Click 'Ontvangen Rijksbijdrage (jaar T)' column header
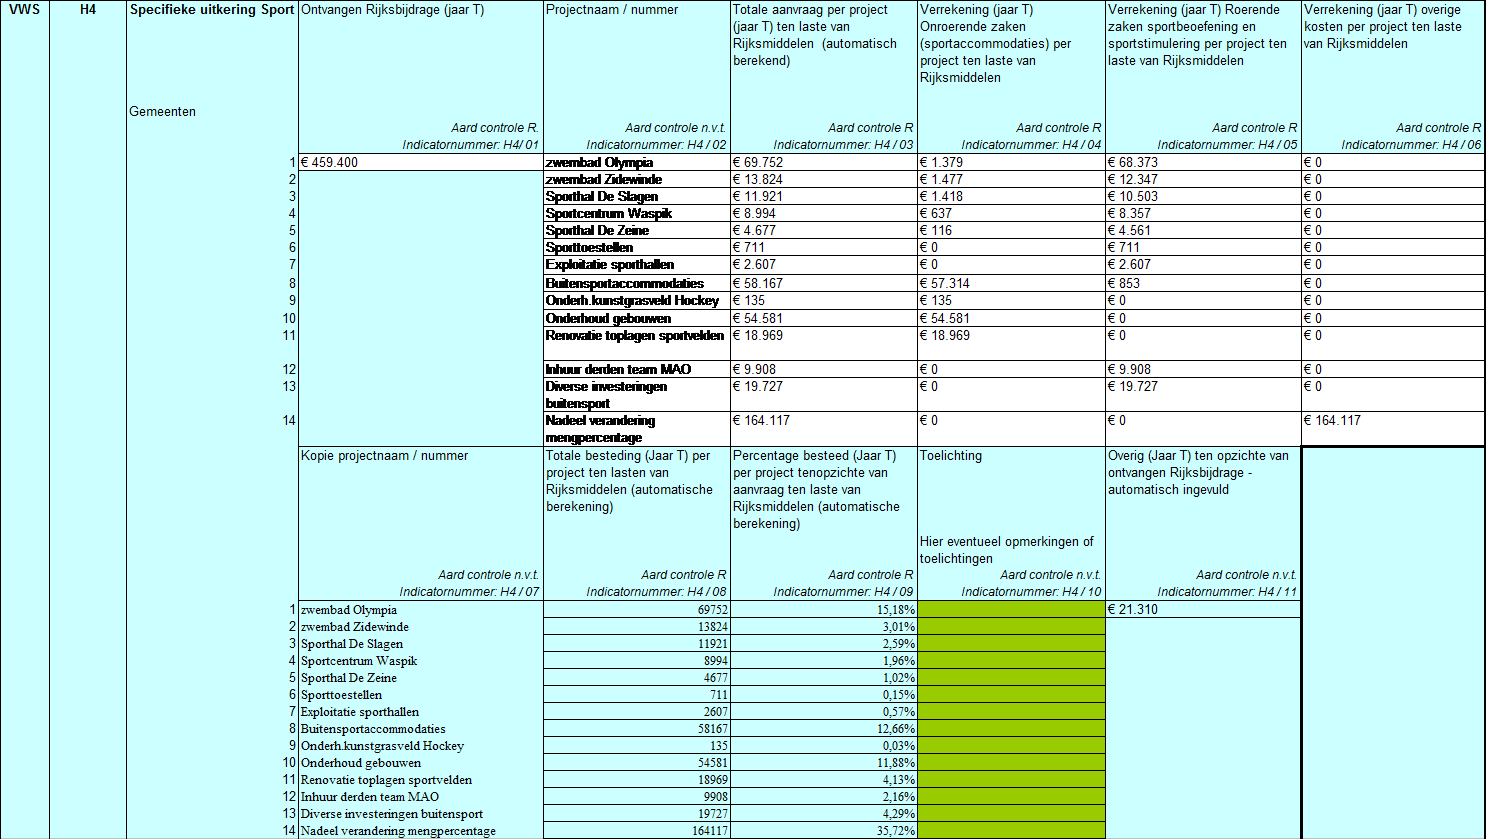This screenshot has width=1487, height=840. (x=393, y=10)
